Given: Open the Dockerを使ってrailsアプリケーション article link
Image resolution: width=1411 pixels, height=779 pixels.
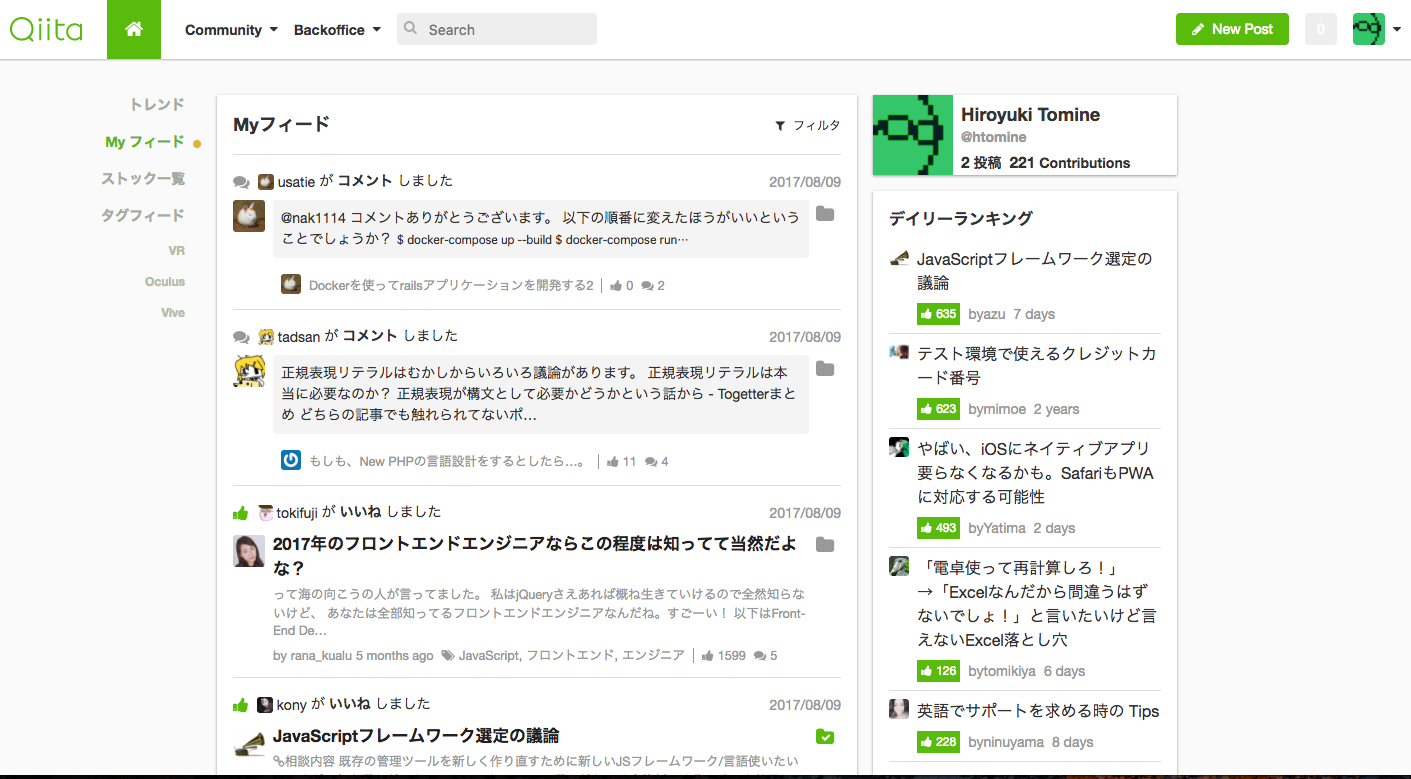Looking at the screenshot, I should click(x=451, y=285).
